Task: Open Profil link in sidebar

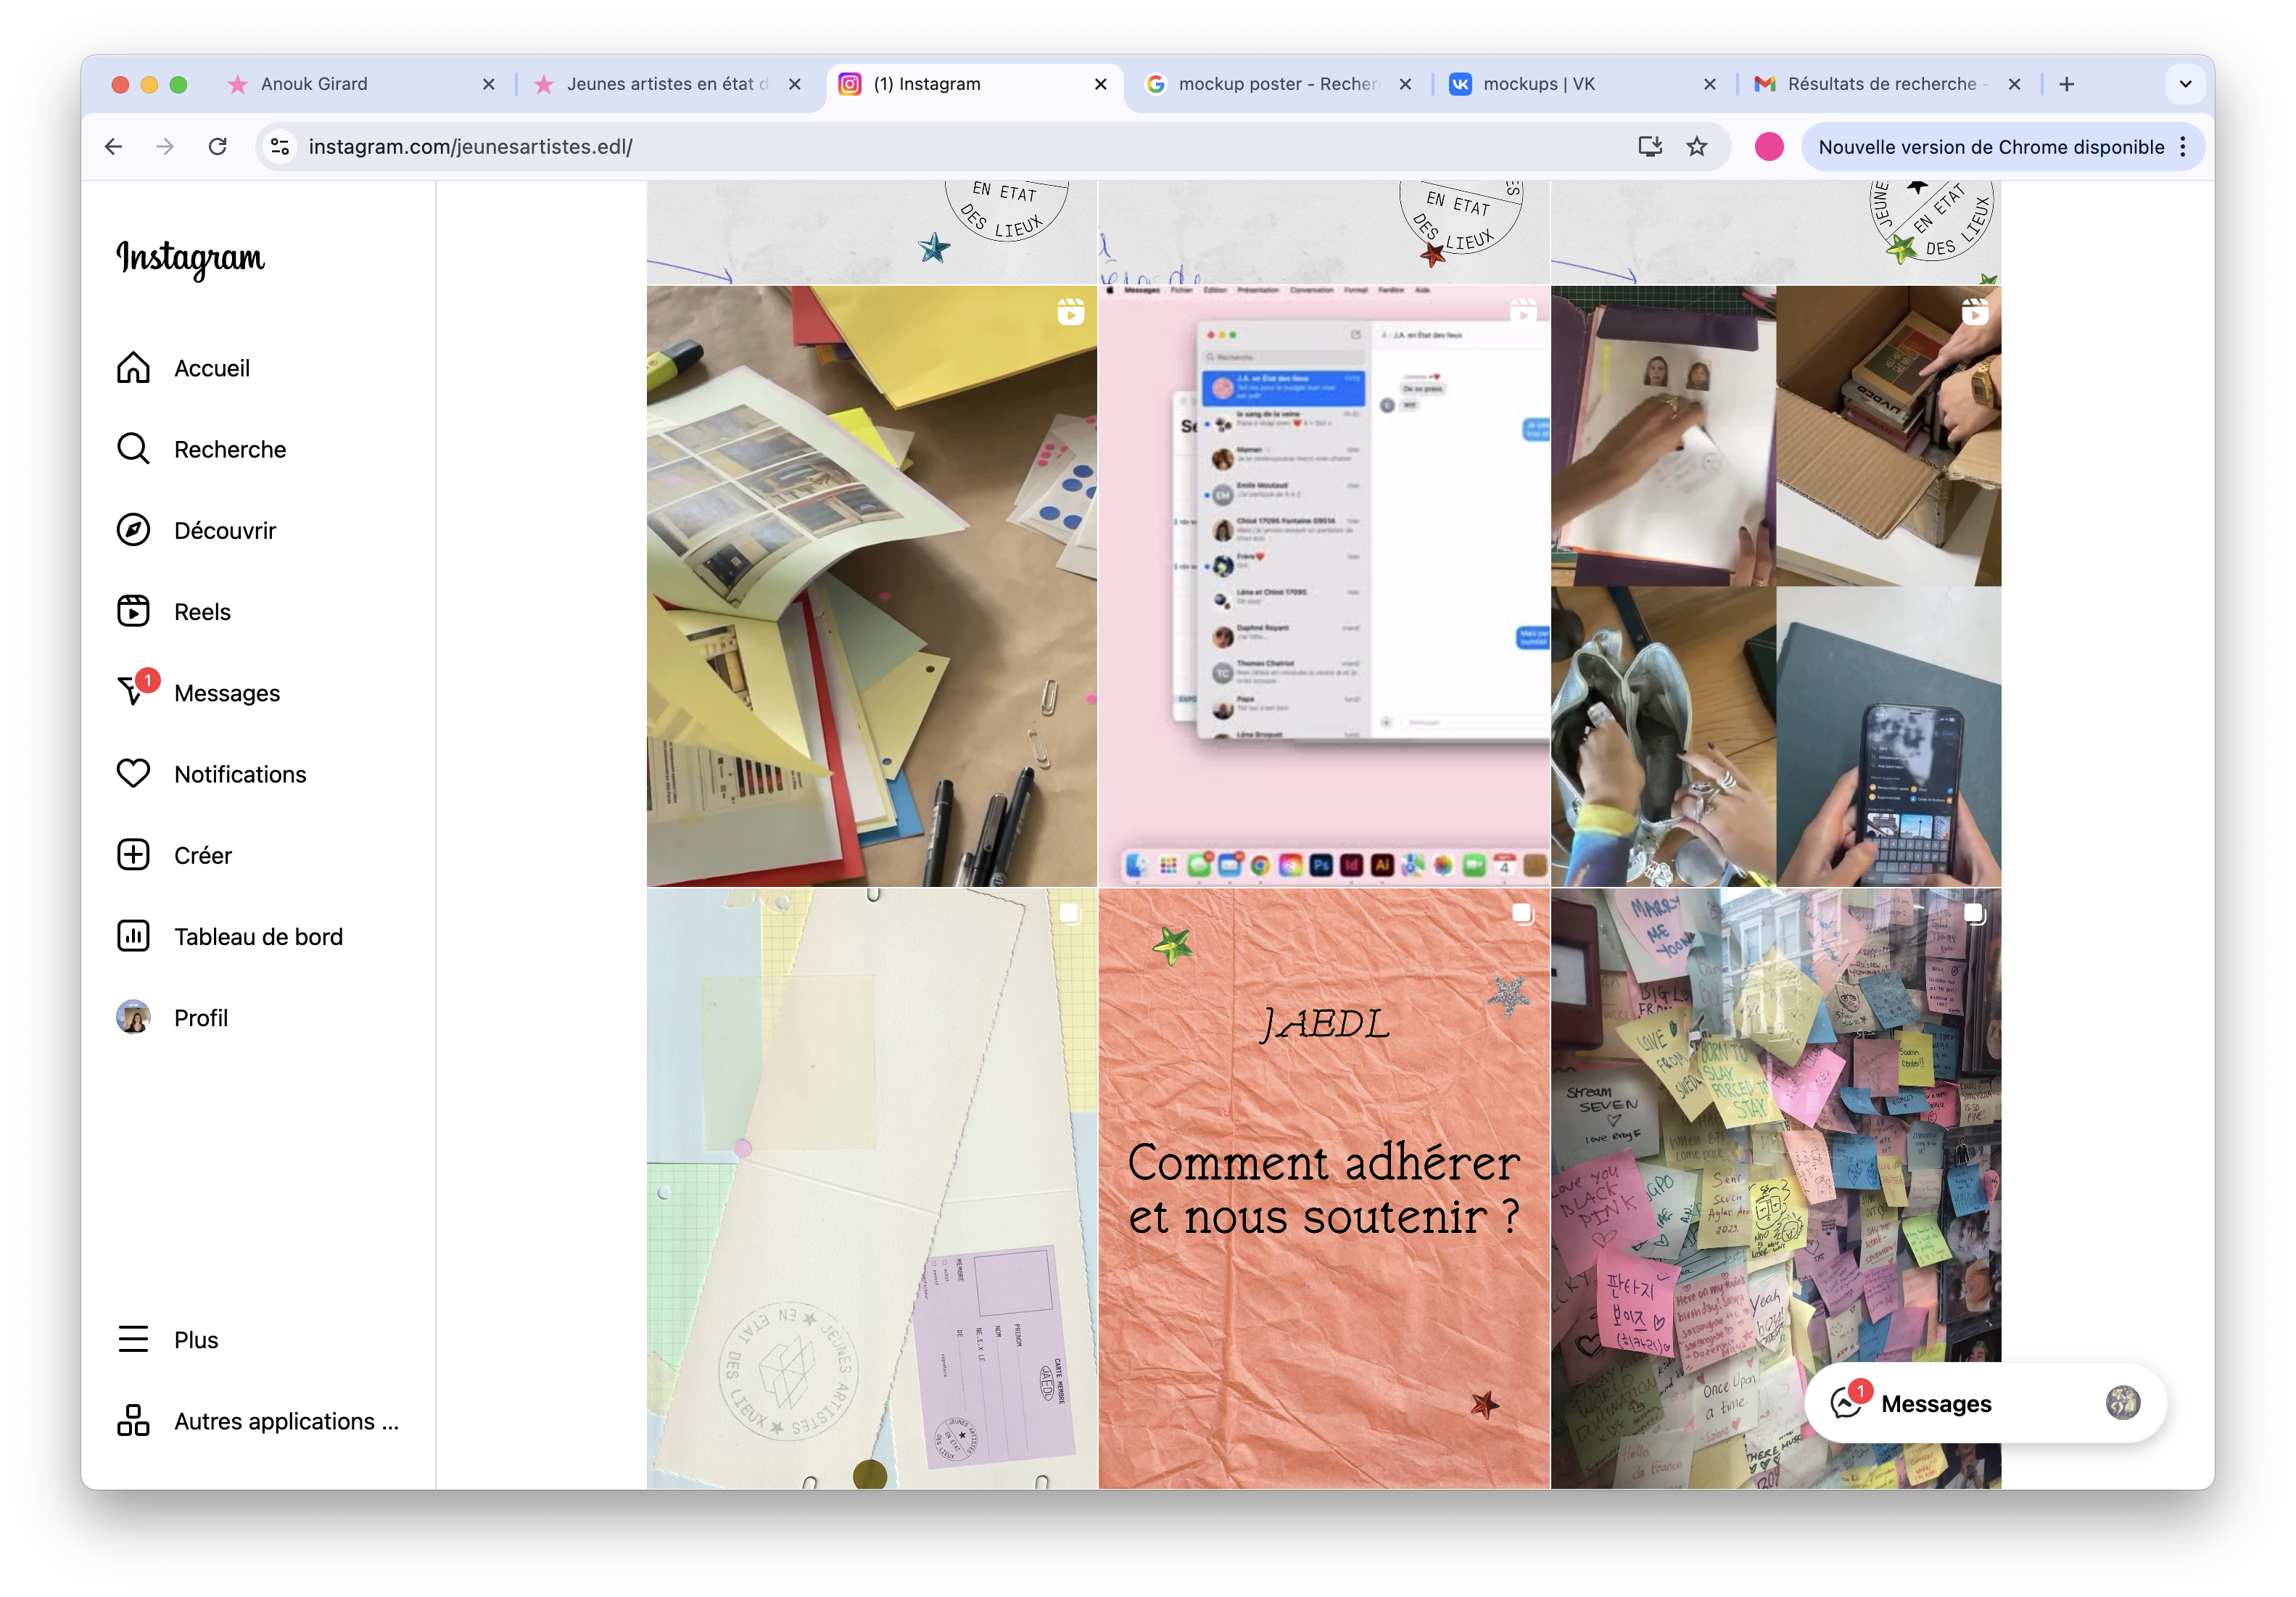Action: click(x=200, y=1018)
